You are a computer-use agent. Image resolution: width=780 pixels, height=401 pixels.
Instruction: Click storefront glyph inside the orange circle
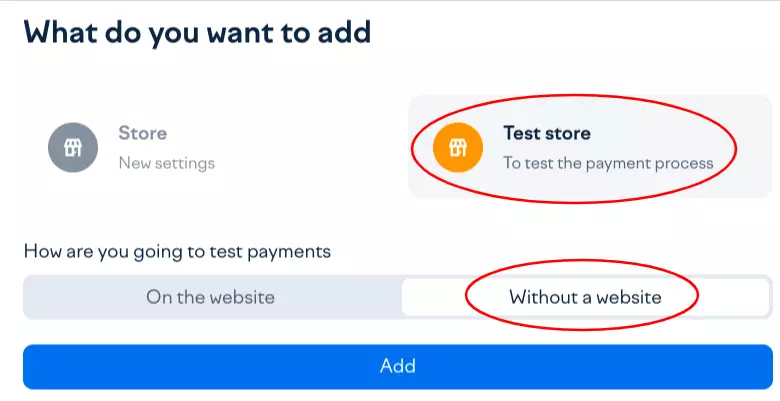[458, 148]
